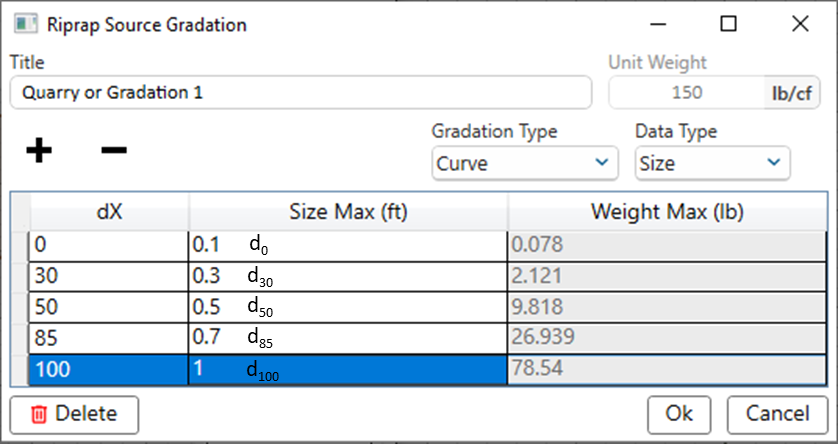Click the red trash Delete button
838x444 pixels.
(74, 413)
